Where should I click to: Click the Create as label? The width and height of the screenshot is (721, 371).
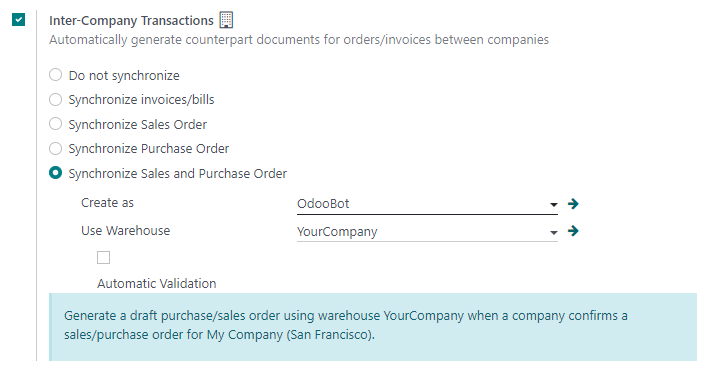[x=108, y=203]
